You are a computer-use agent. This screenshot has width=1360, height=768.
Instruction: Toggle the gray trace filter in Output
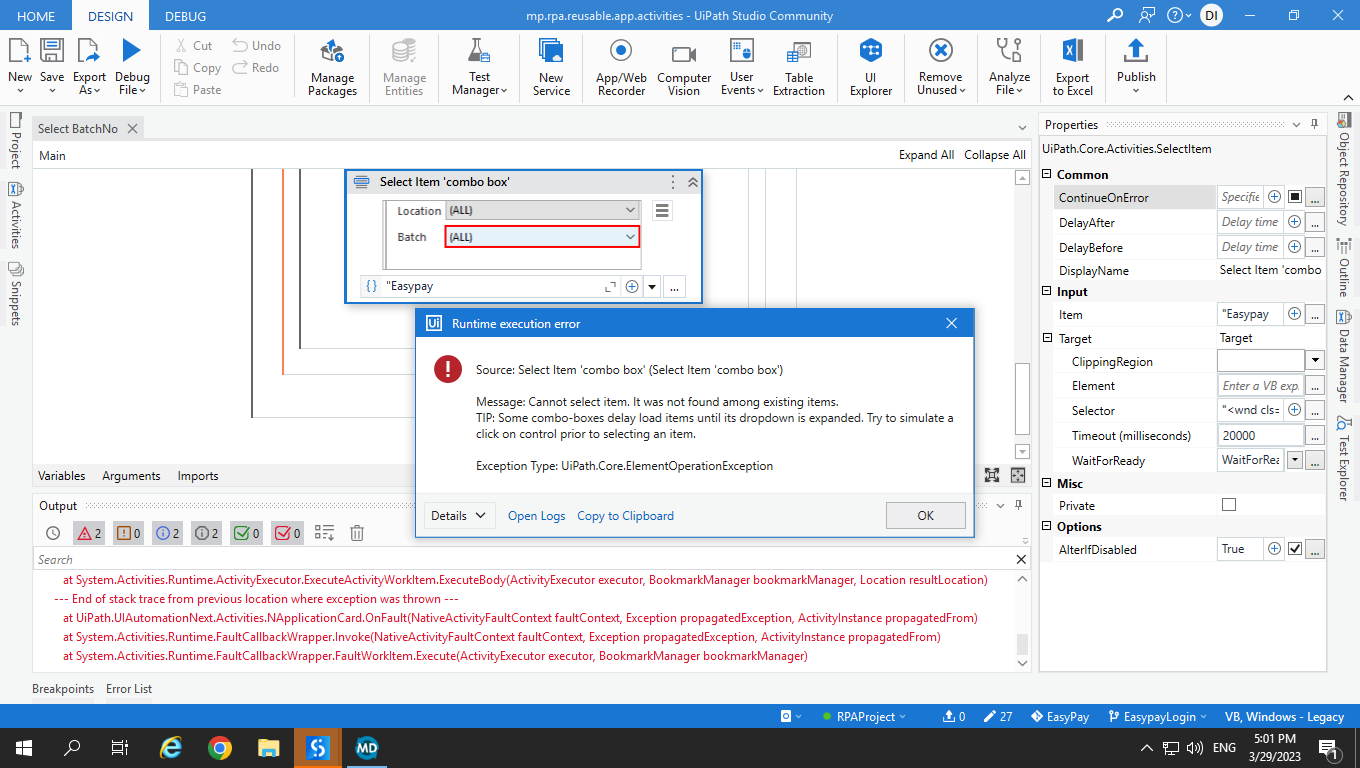pos(206,533)
